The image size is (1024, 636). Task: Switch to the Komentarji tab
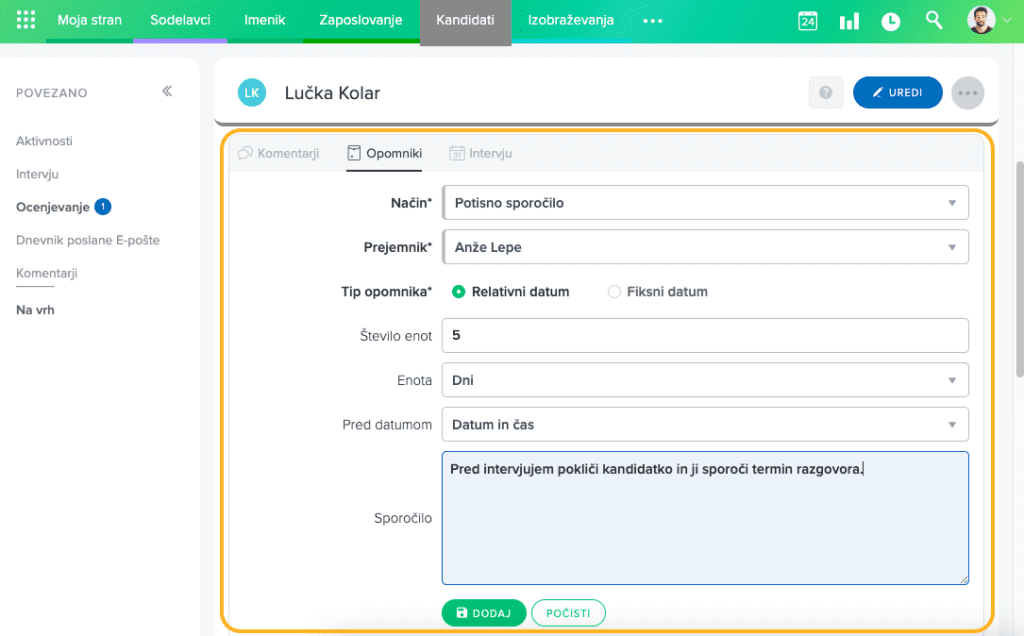pyautogui.click(x=278, y=154)
